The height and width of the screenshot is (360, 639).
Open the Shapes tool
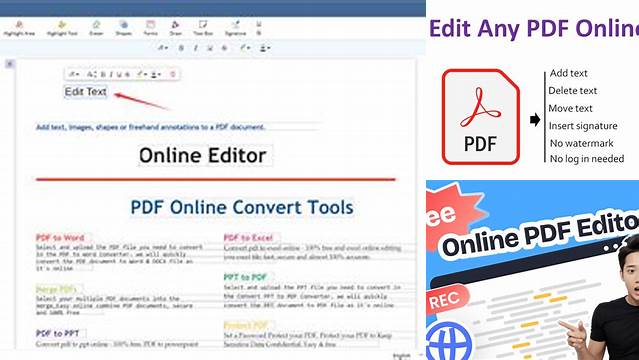pos(123,29)
